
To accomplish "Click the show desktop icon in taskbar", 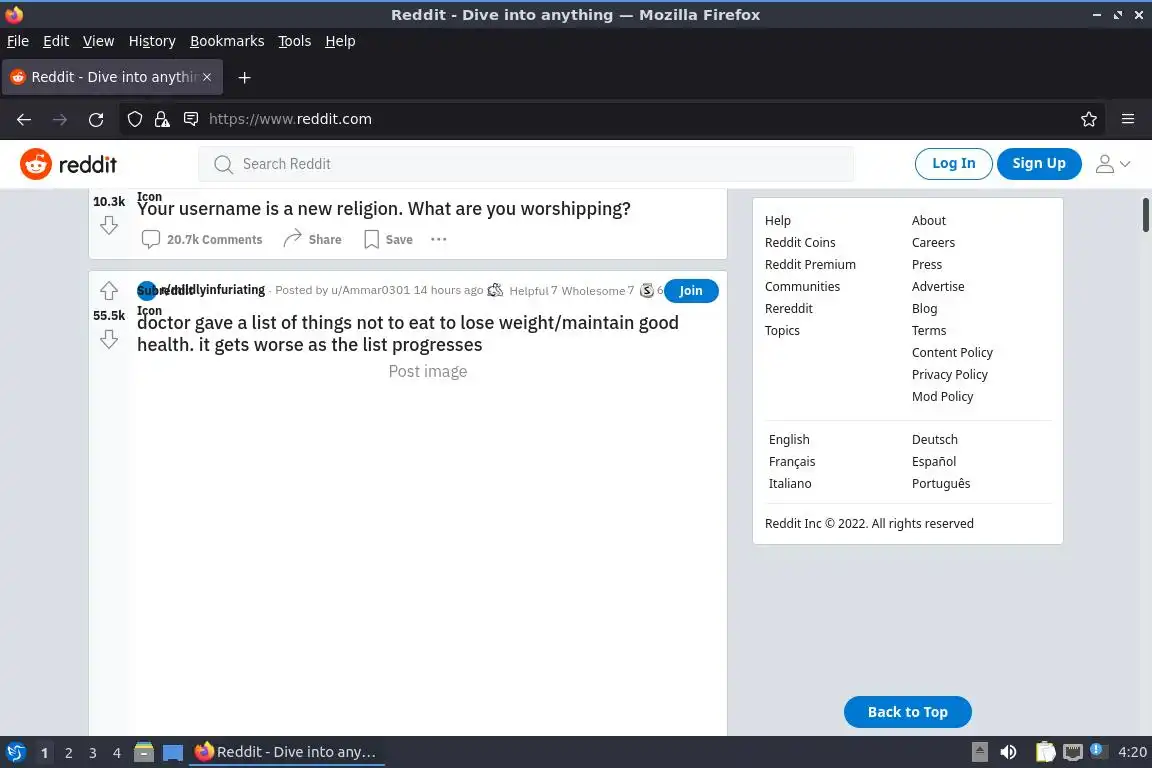I will tap(173, 752).
